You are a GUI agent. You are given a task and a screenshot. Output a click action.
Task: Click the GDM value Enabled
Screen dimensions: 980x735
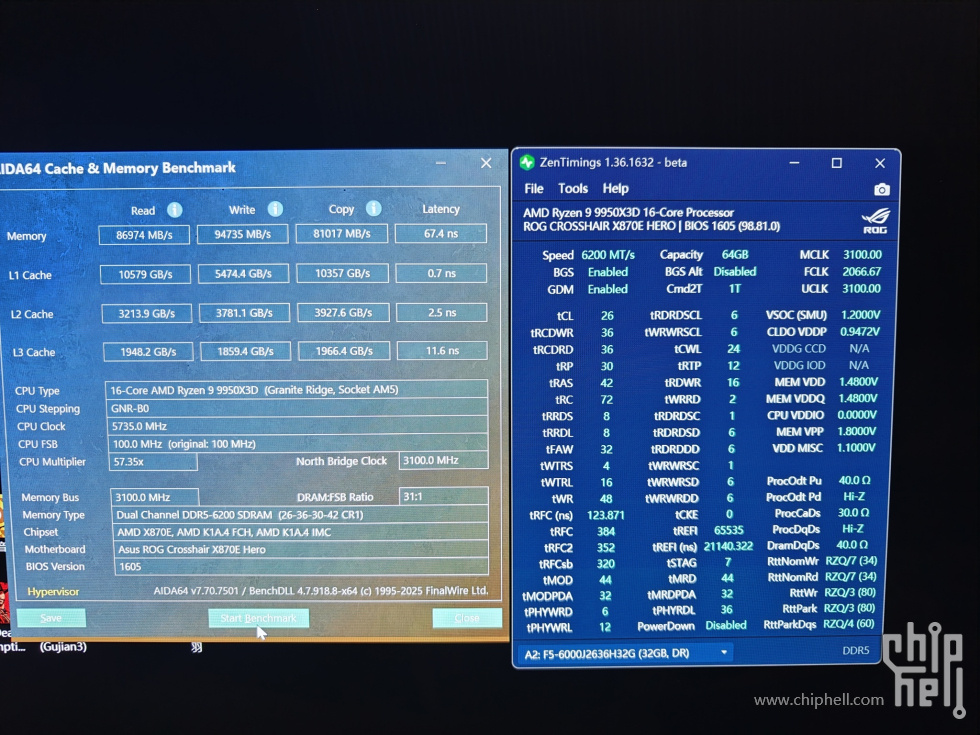608,289
